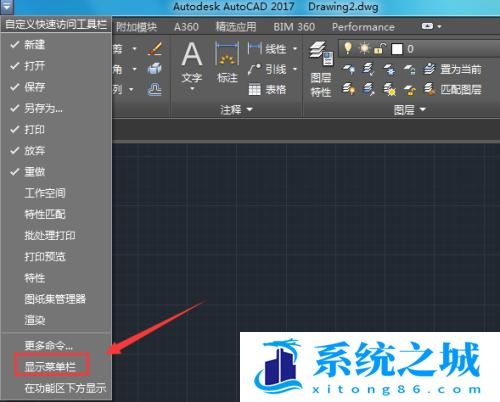Select the Explode tool icon

tap(155, 69)
